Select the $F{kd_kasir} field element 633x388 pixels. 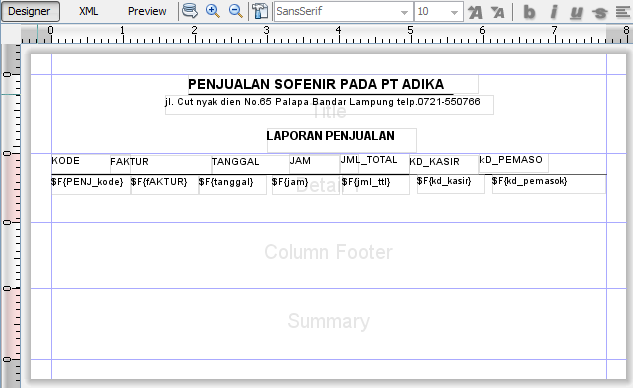point(451,184)
